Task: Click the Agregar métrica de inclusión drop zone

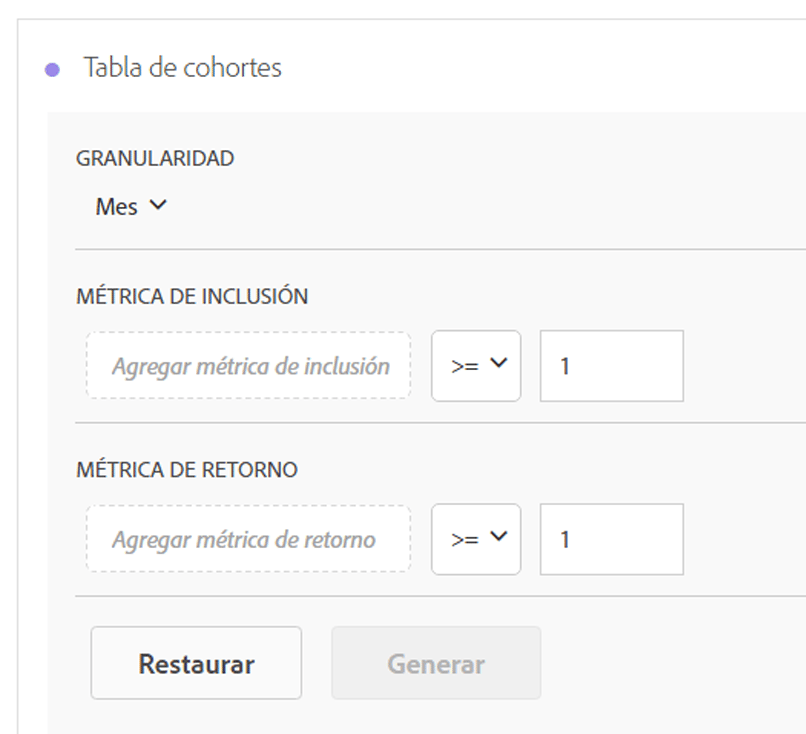Action: [x=248, y=365]
